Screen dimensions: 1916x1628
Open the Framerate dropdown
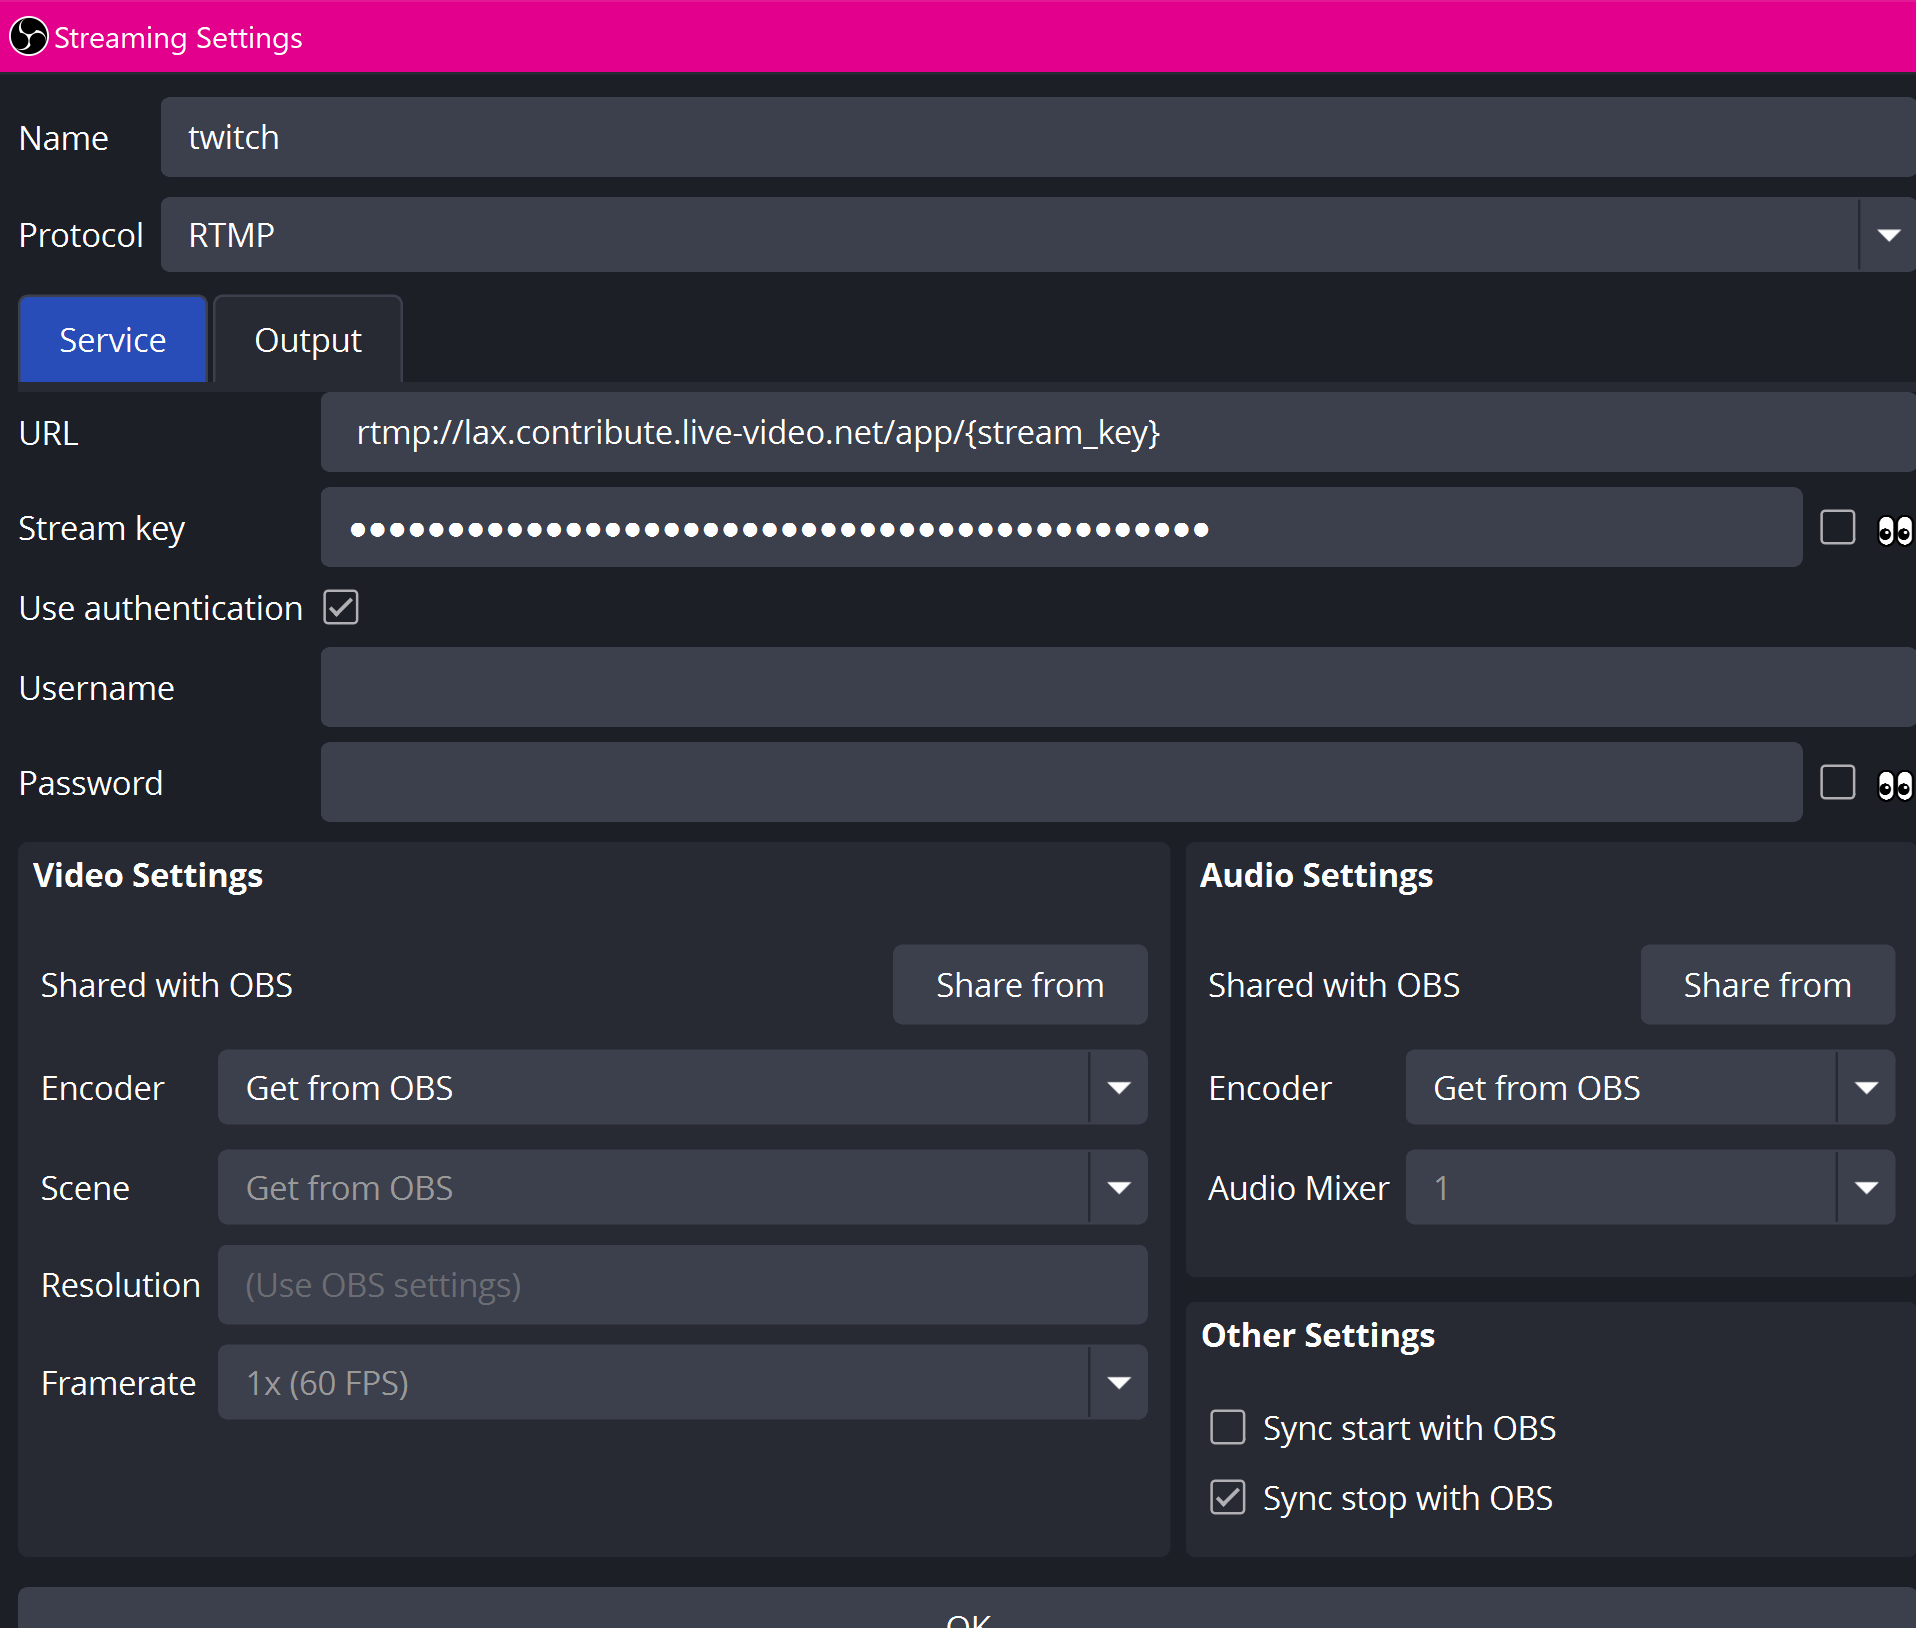[683, 1382]
